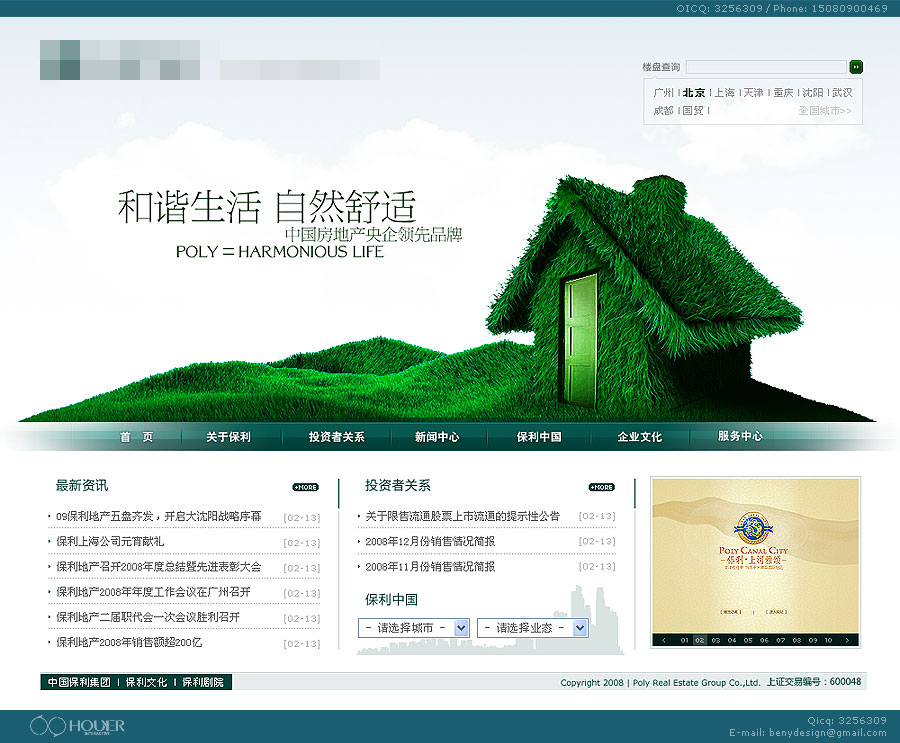Click Poly Canal City slideshow image

click(755, 555)
